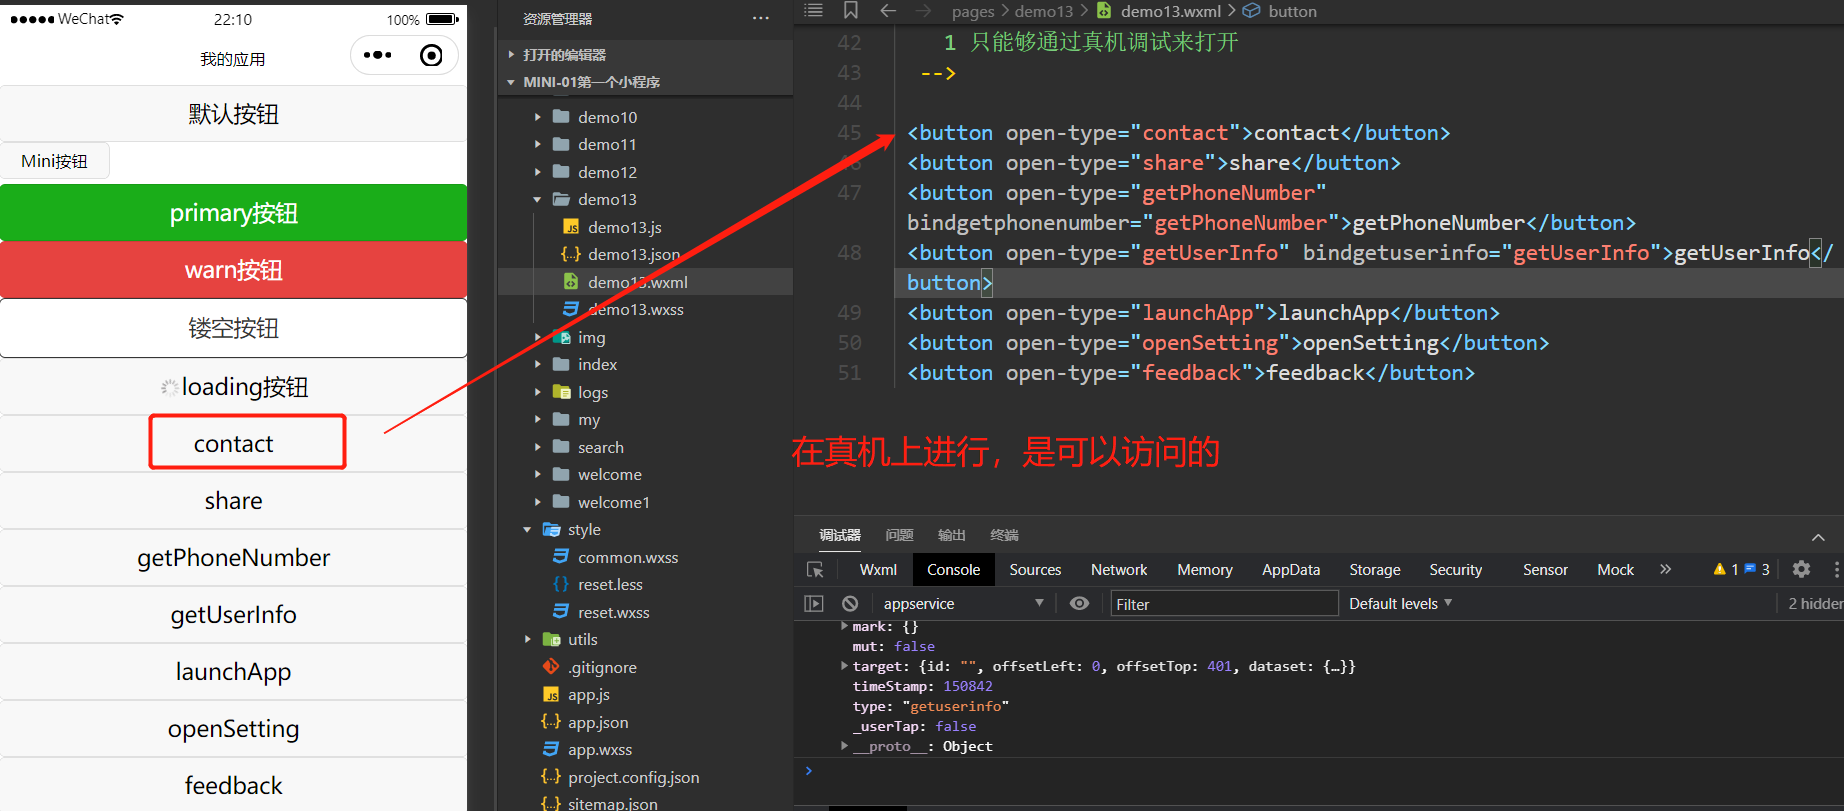
Task: Expand the img folder
Action: pyautogui.click(x=591, y=337)
